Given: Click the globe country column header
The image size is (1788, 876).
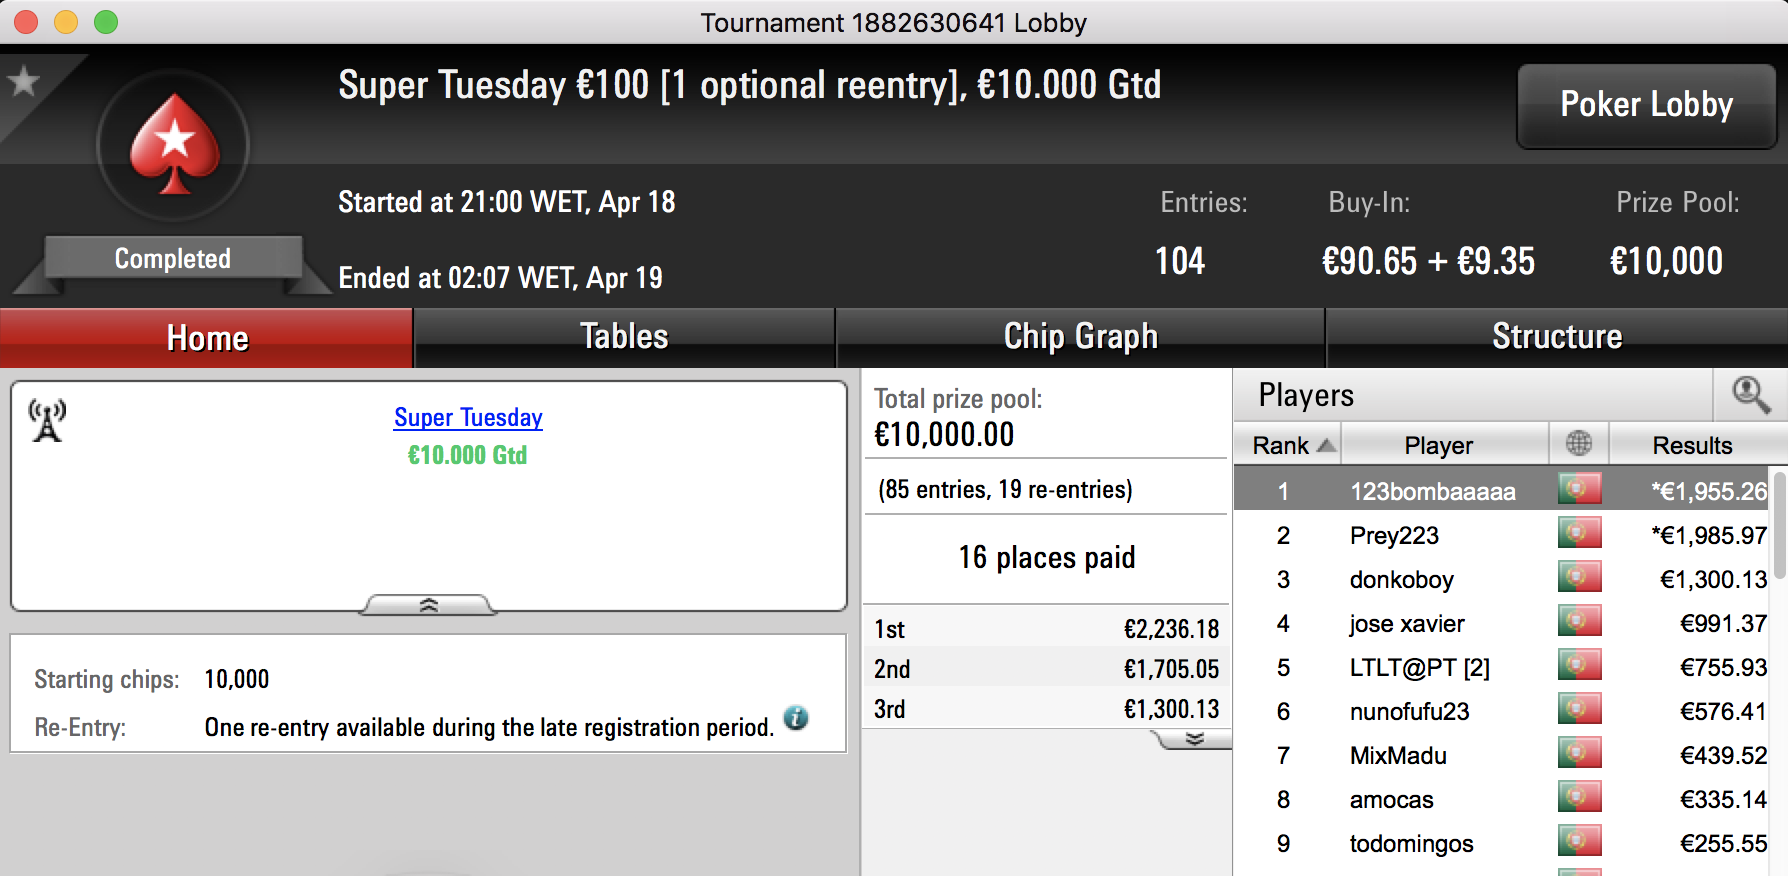Looking at the screenshot, I should [x=1579, y=443].
